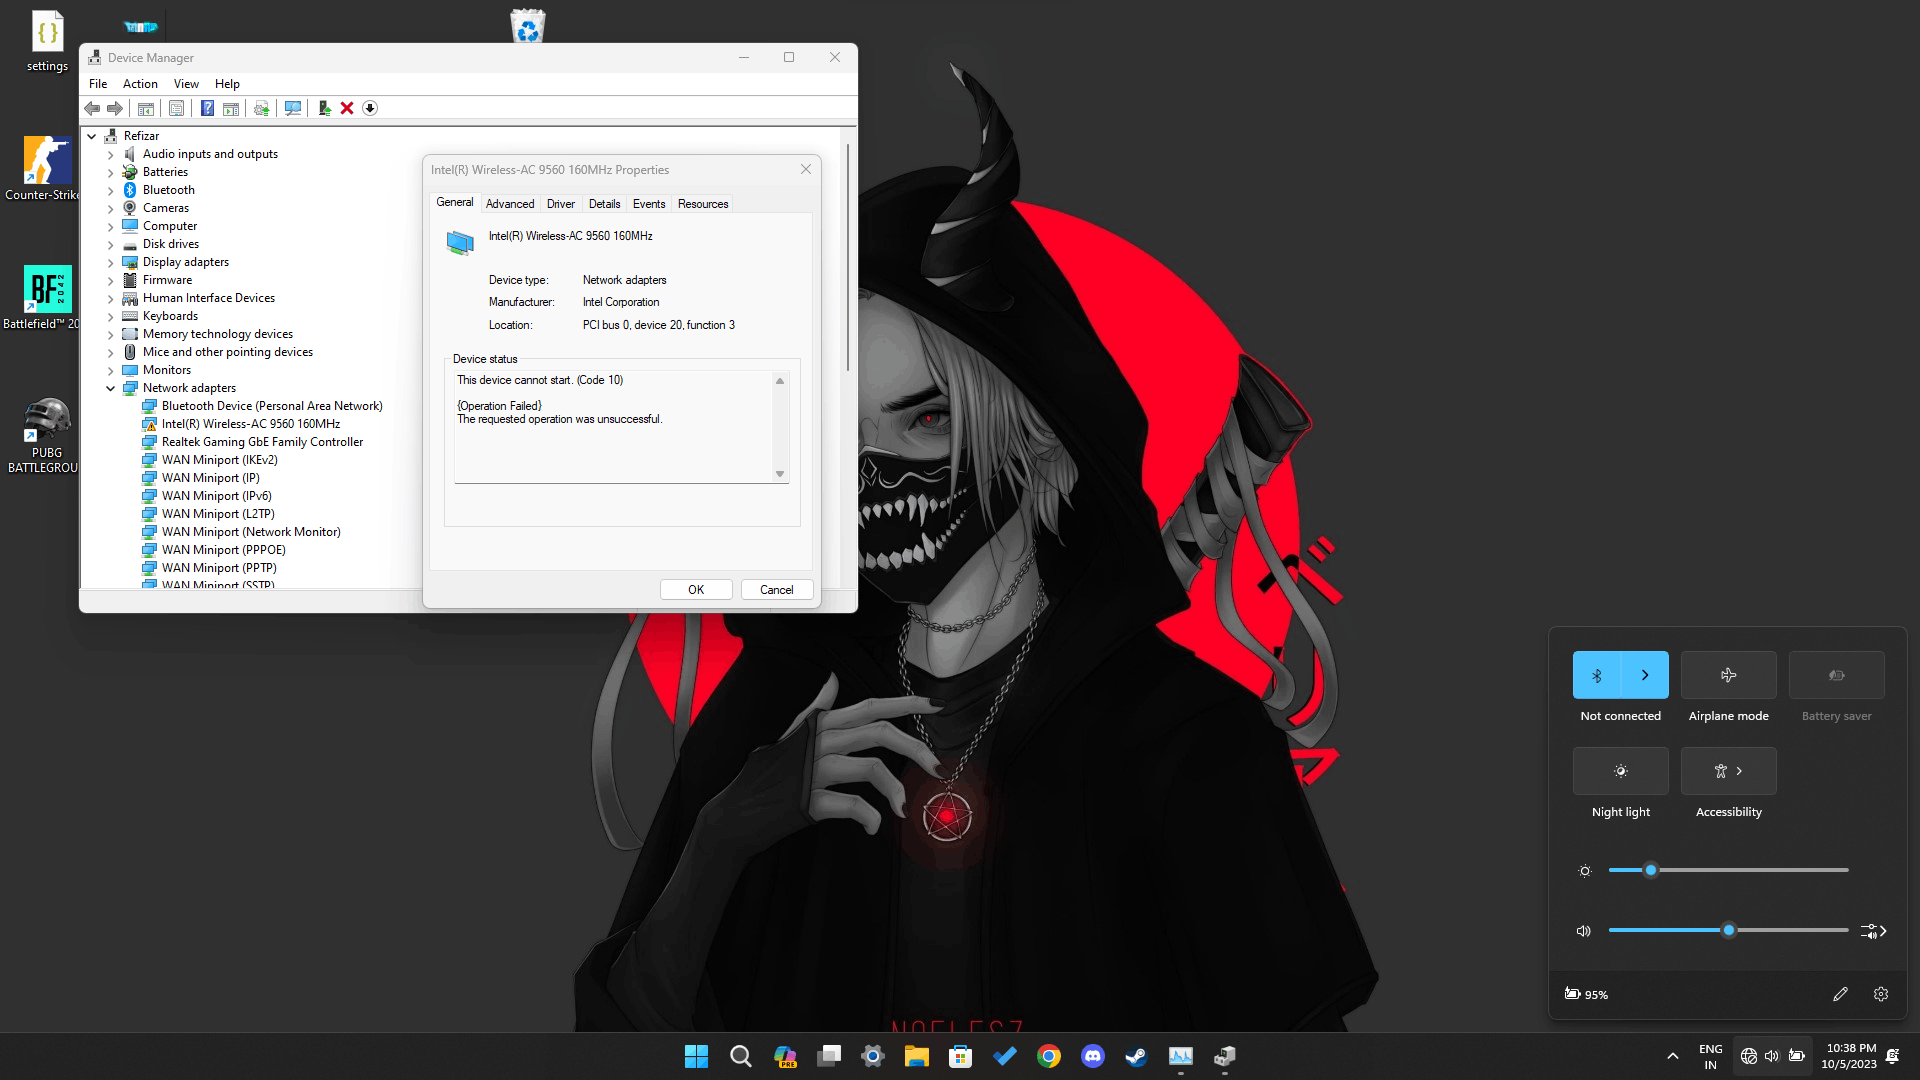
Task: Click the red Uninstall device toolbar icon
Action: [x=347, y=108]
